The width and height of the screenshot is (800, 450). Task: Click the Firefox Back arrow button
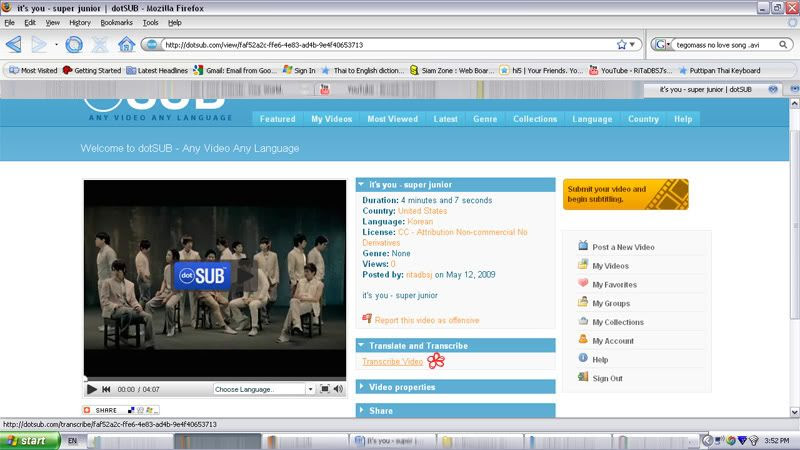click(x=14, y=44)
